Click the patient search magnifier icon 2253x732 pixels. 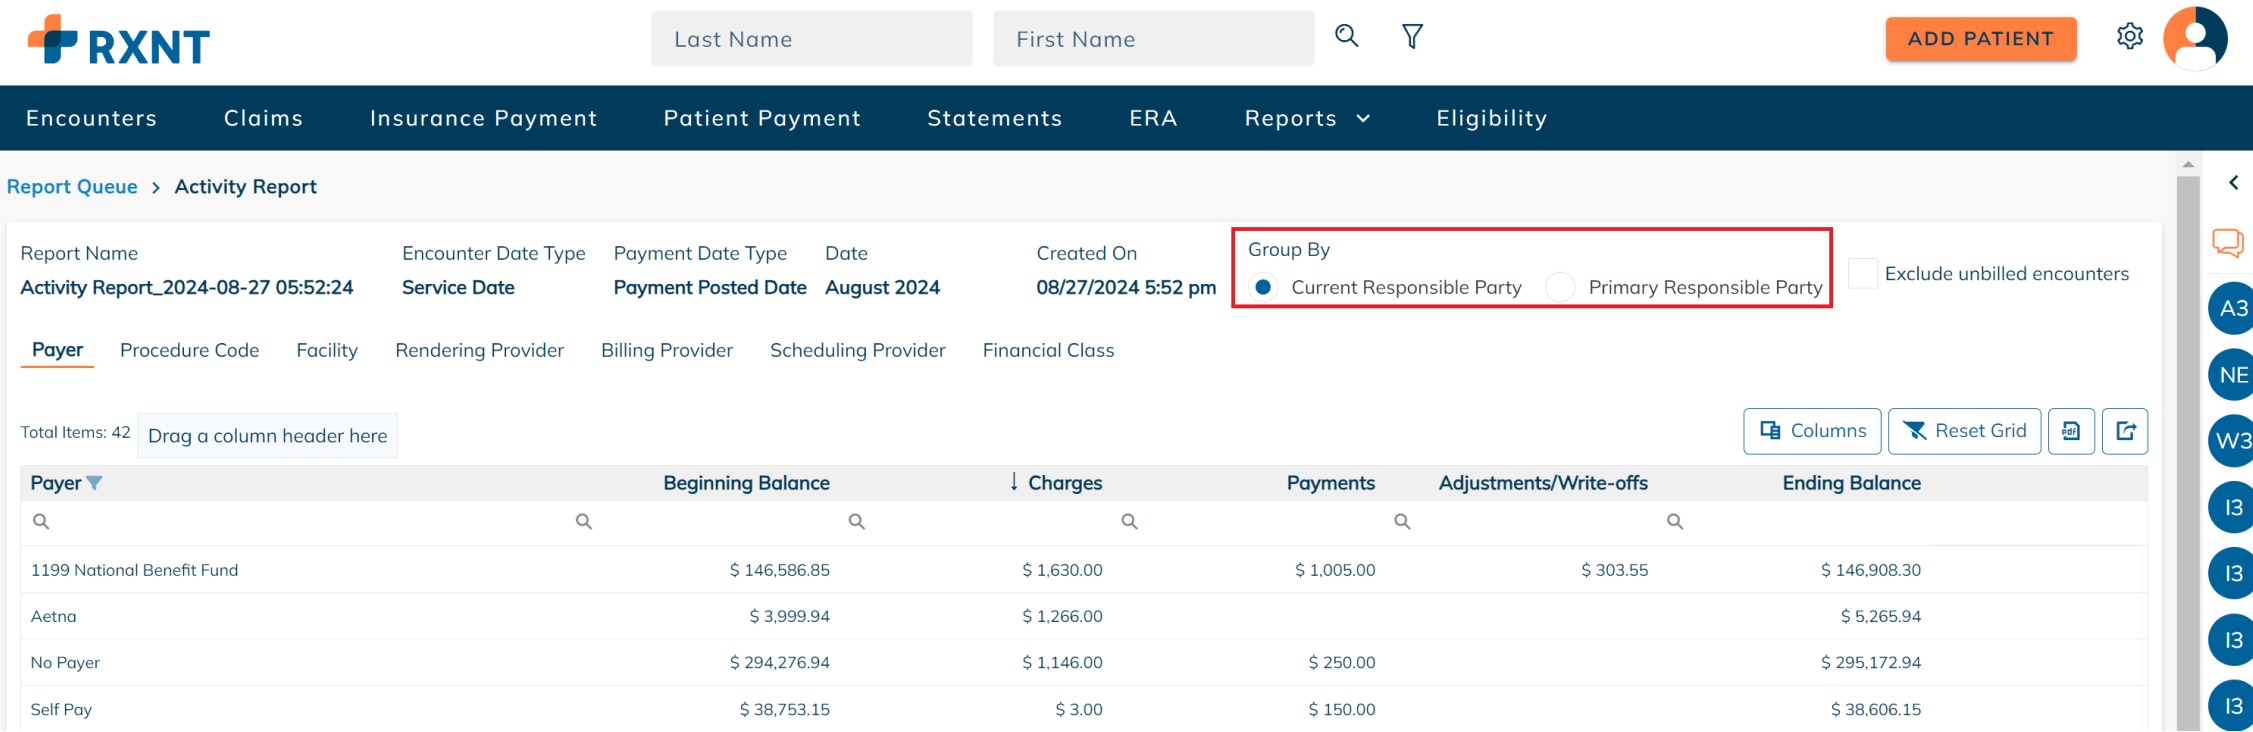[x=1347, y=37]
